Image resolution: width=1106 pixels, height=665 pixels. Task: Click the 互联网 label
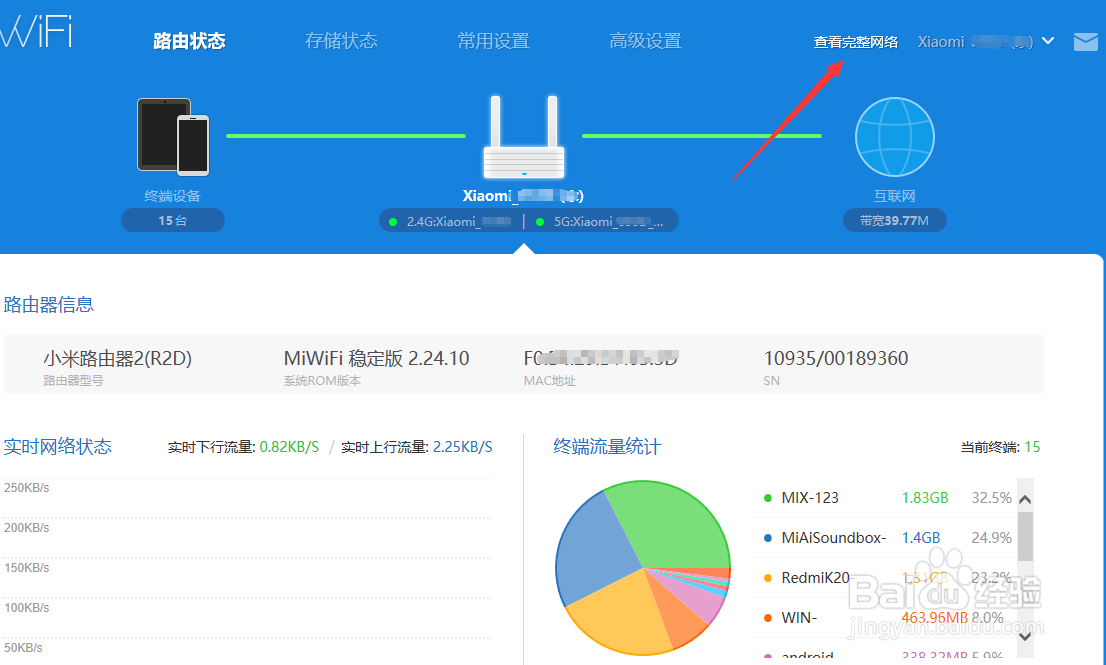coord(894,196)
